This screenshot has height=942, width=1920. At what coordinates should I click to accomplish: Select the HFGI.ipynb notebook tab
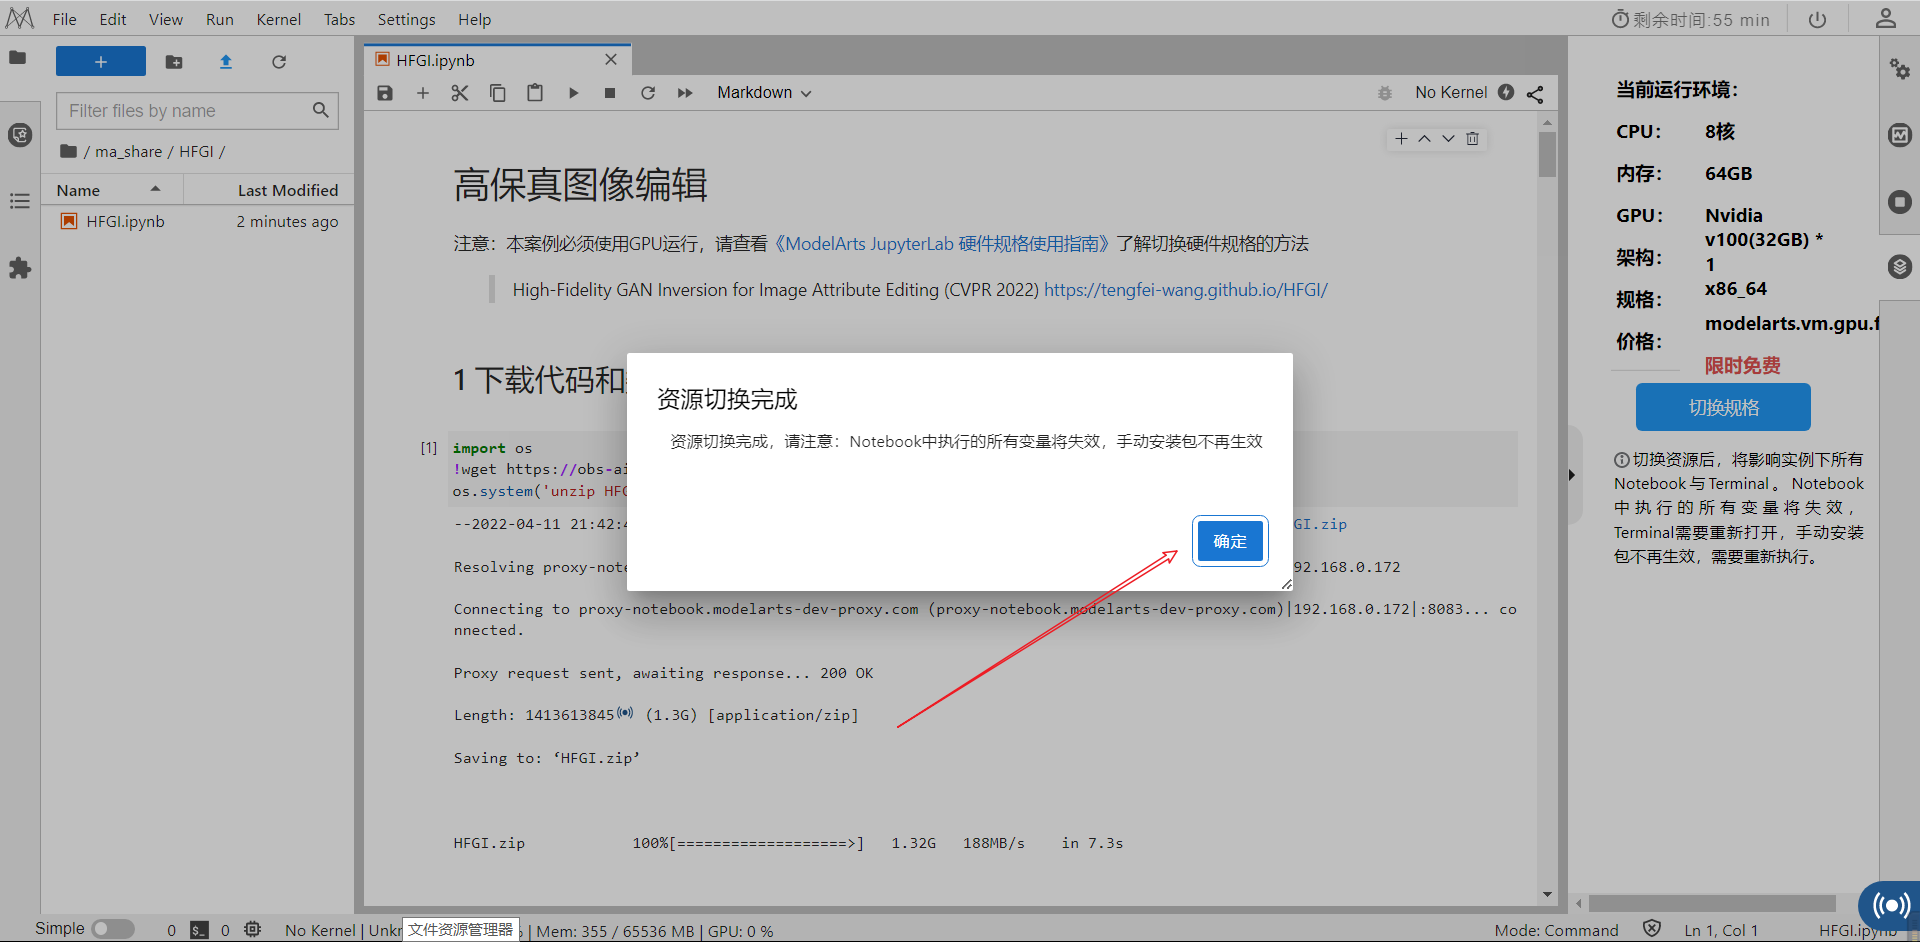pos(497,60)
